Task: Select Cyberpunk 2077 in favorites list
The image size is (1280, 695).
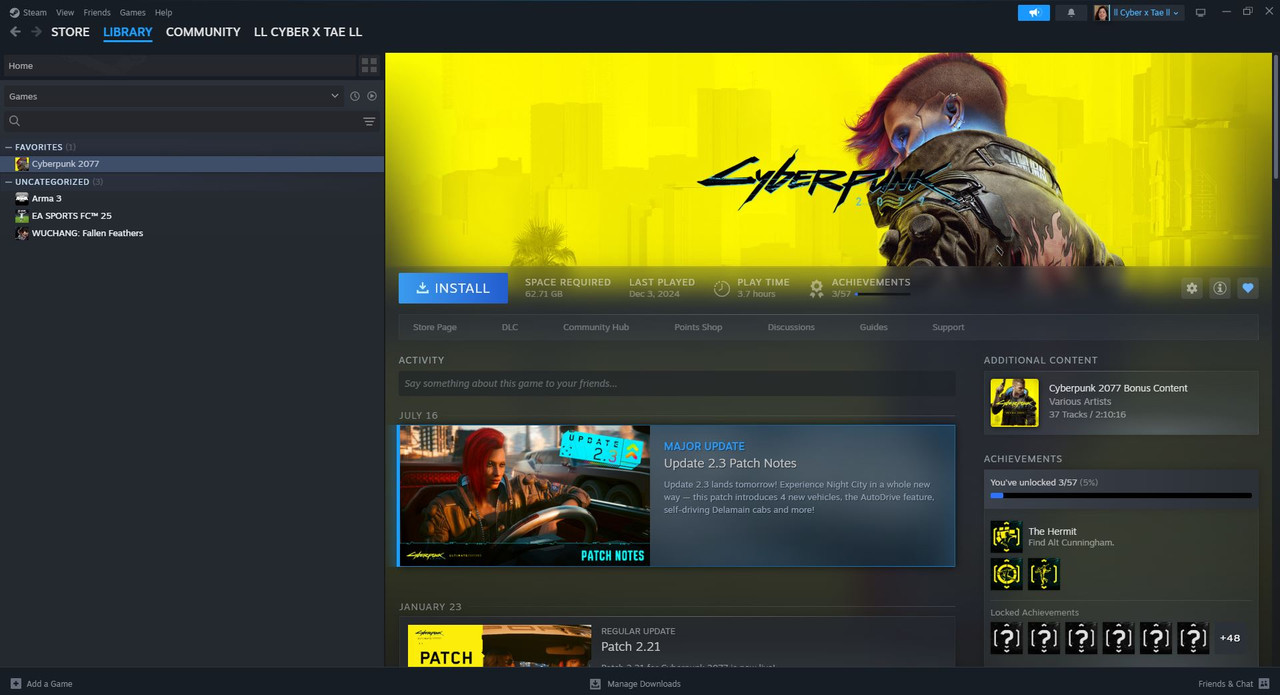Action: tap(192, 163)
